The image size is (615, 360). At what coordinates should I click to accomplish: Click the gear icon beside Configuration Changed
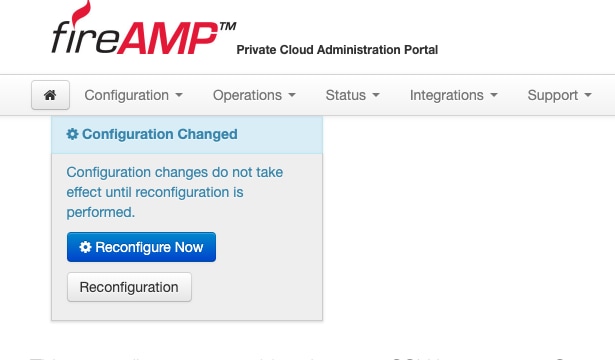72,134
